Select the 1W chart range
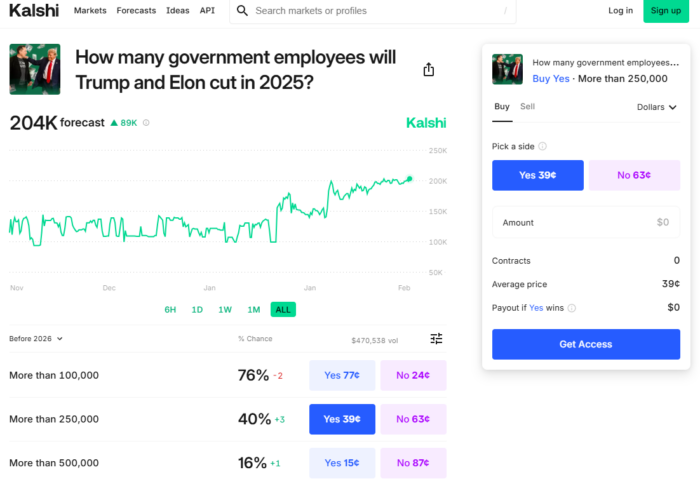This screenshot has height=479, width=700. [225, 310]
